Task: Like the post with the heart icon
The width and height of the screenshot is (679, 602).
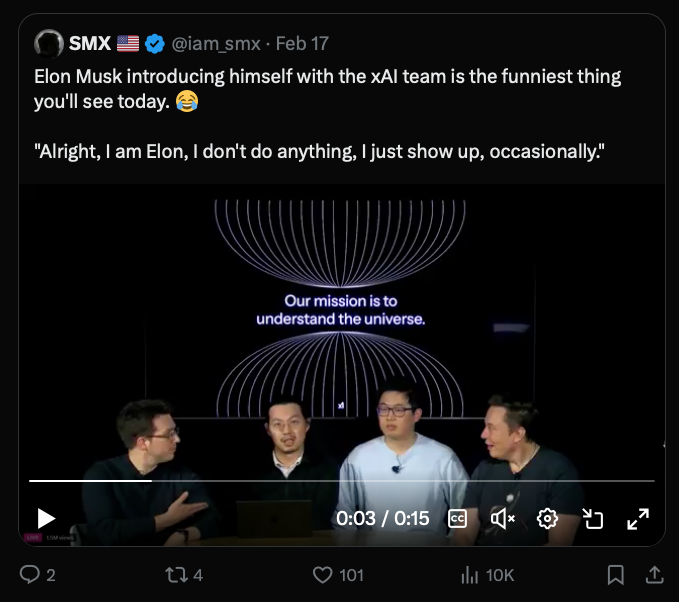Action: (322, 575)
